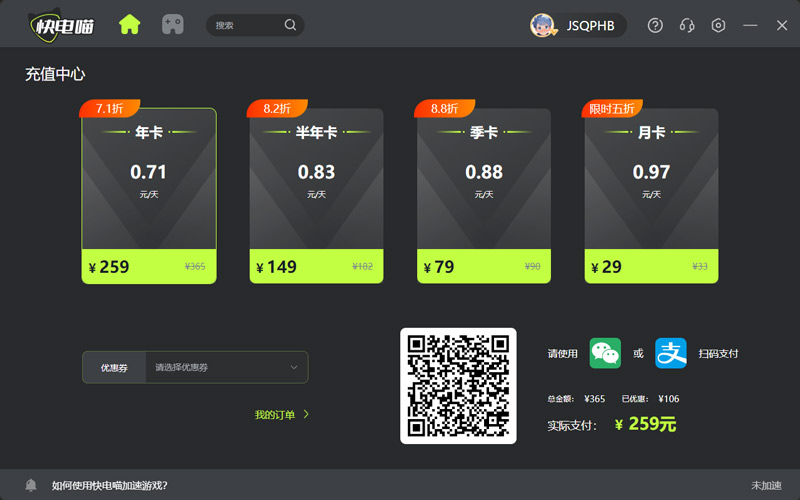Click the Alipay icon
Image resolution: width=800 pixels, height=500 pixels.
671,353
